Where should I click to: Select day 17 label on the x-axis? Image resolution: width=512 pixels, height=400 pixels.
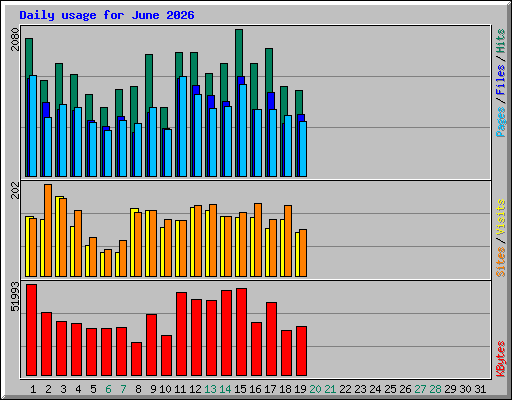[x=270, y=389]
